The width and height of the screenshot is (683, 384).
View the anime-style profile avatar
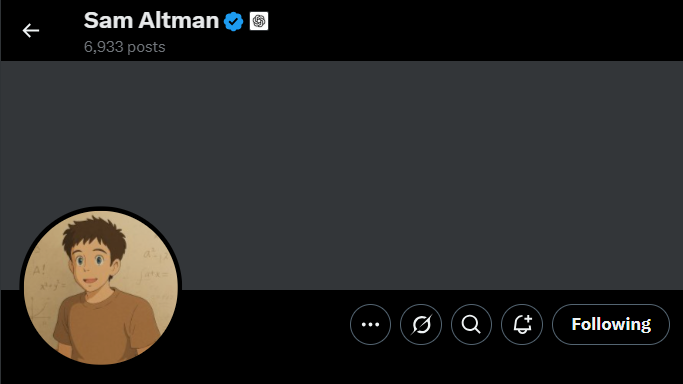pyautogui.click(x=101, y=287)
